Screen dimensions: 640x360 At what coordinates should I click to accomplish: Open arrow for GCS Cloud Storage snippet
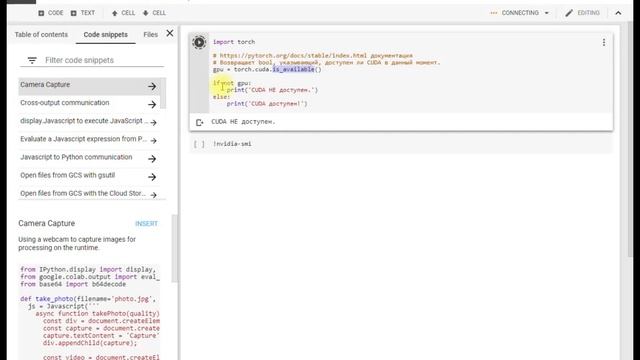tap(153, 195)
